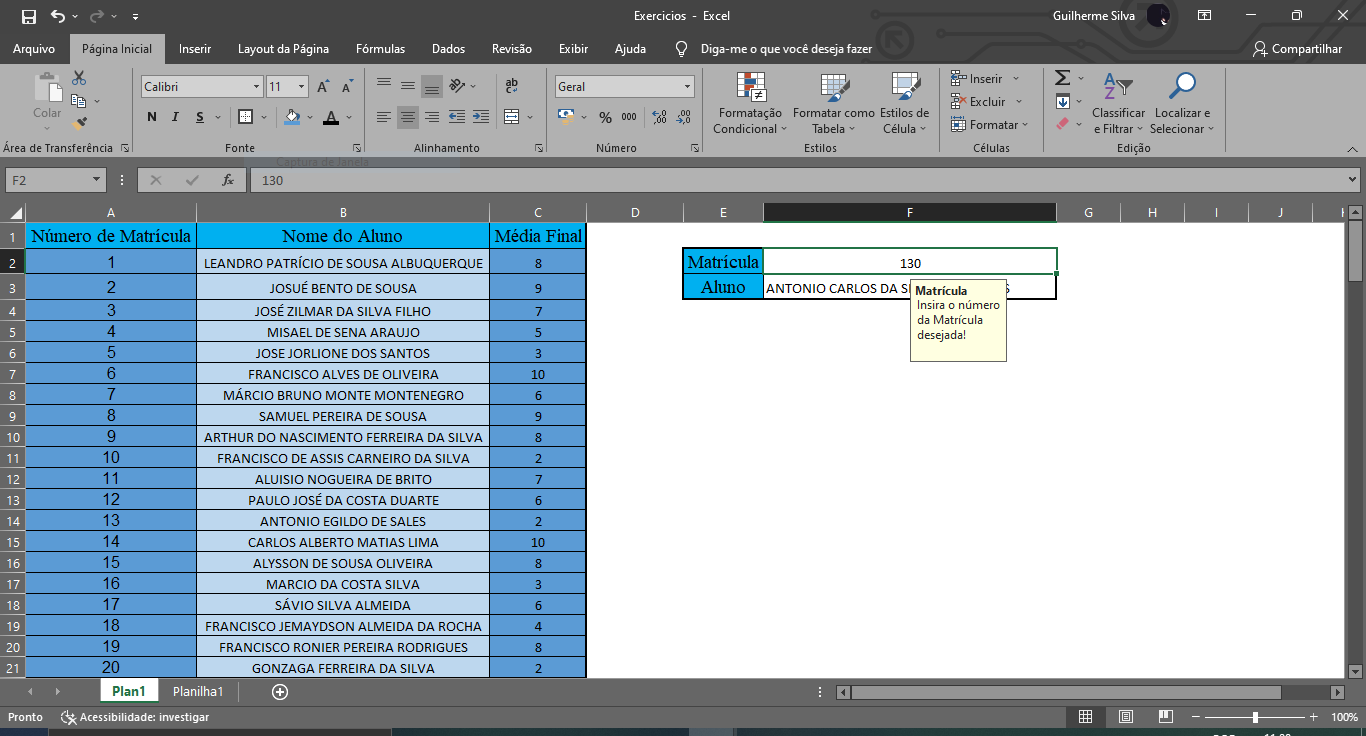Switch to the Dados tab
This screenshot has height=736, width=1366.
click(449, 48)
